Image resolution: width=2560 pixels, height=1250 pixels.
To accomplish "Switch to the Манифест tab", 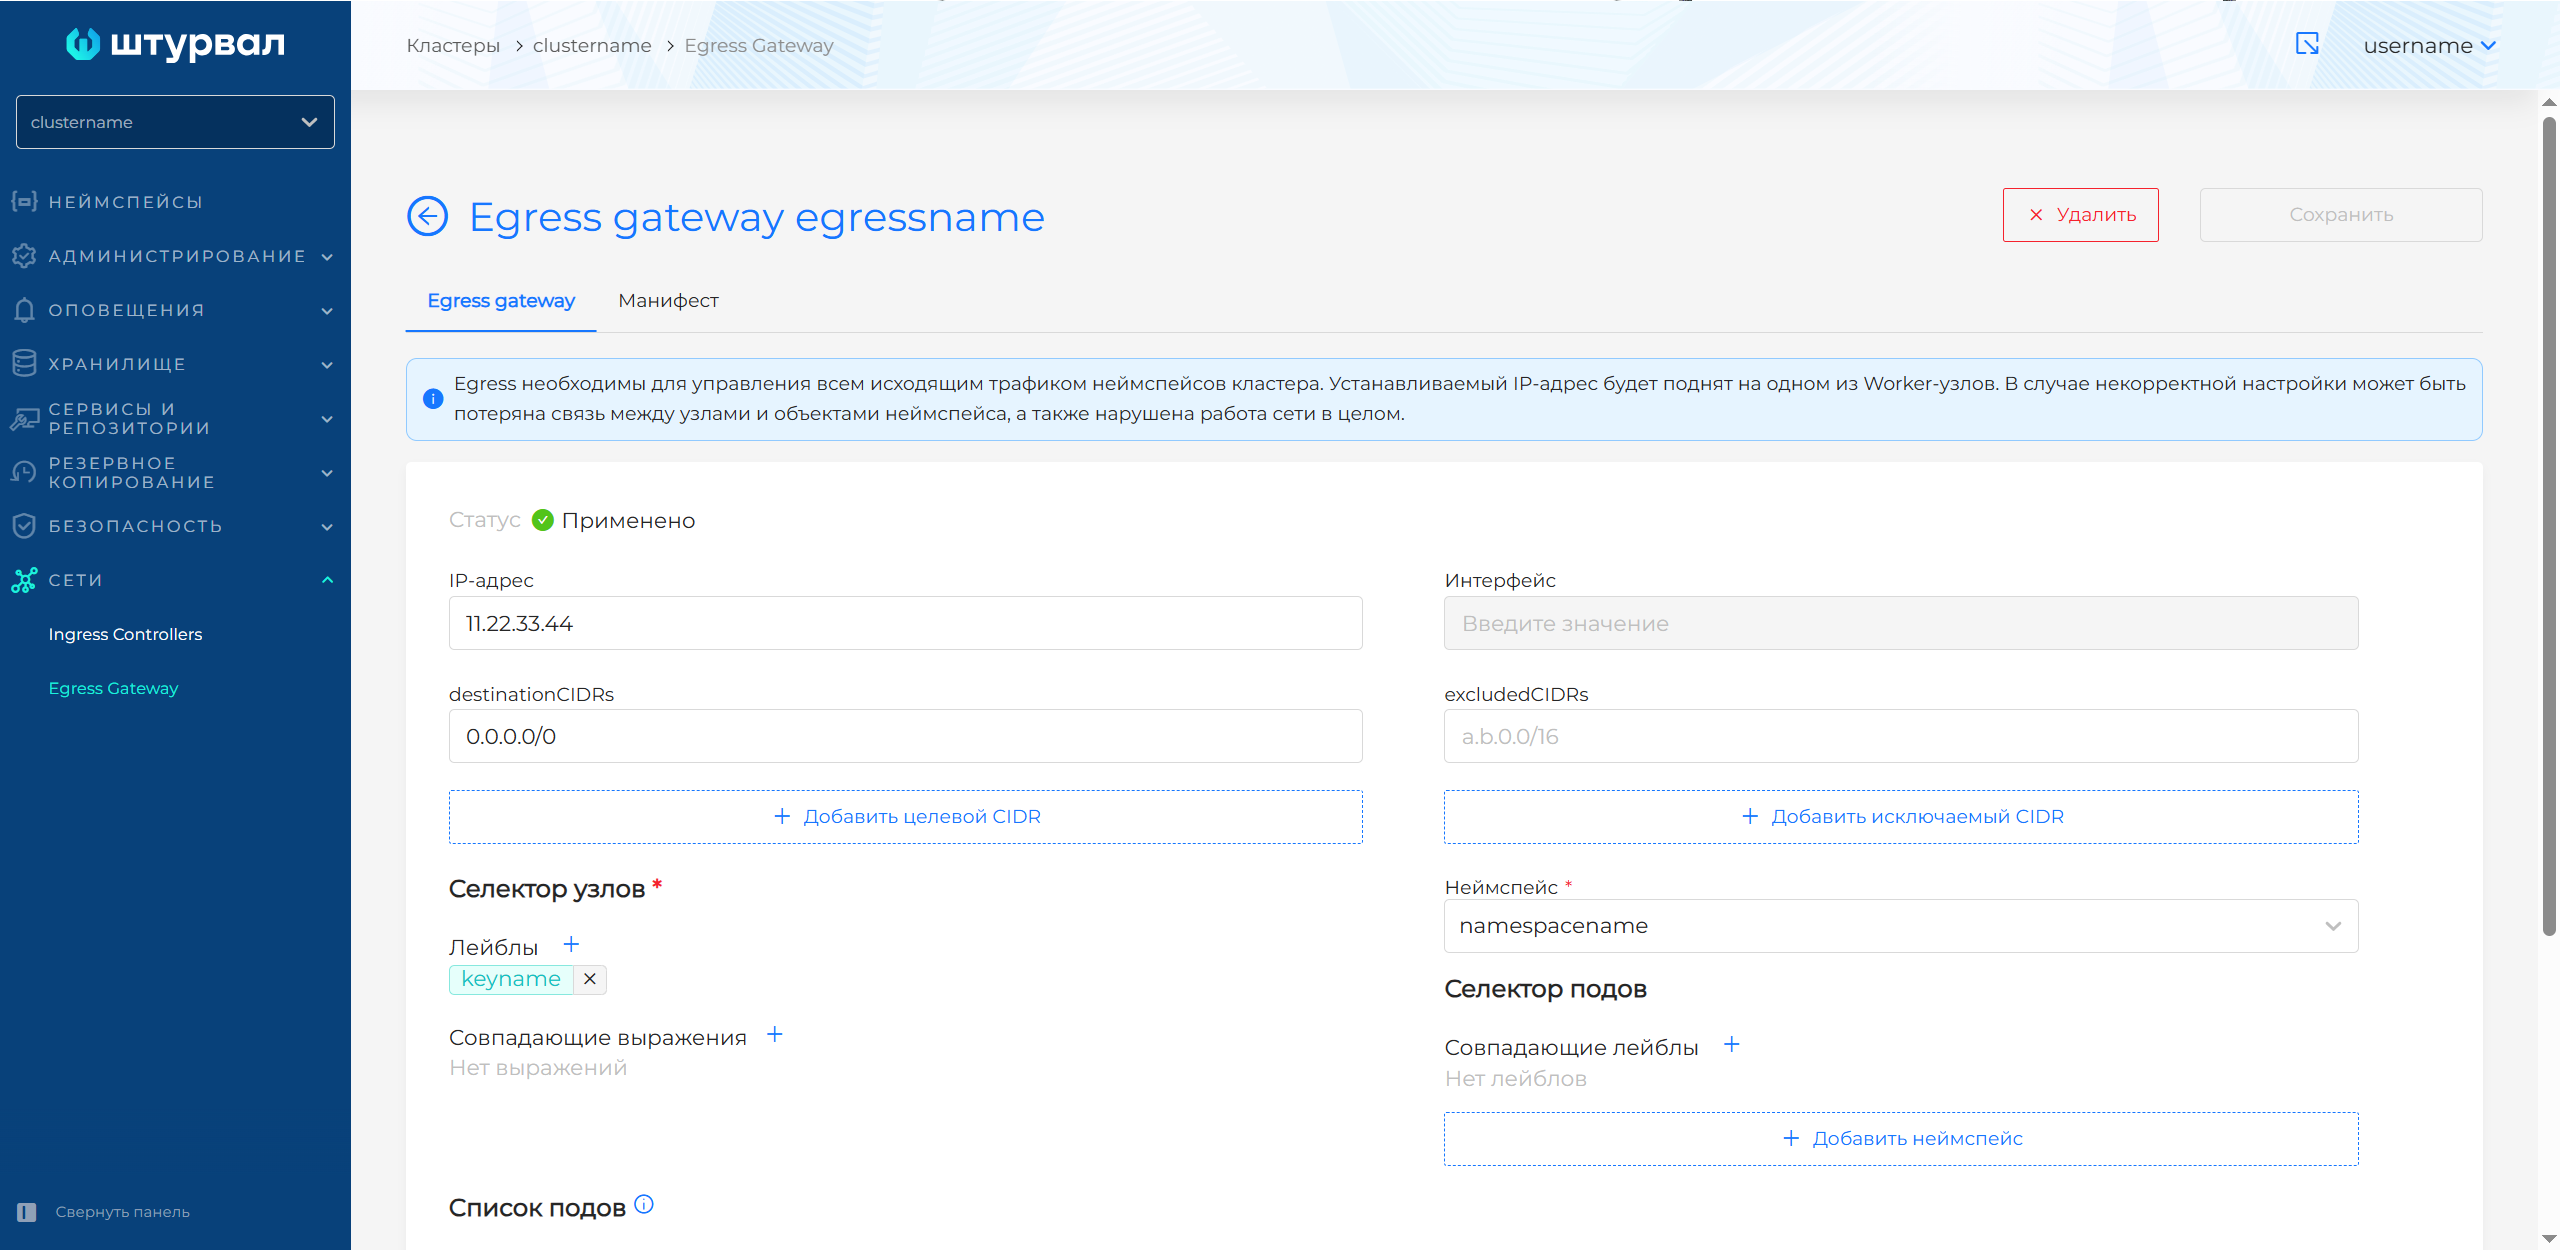I will pyautogui.click(x=668, y=301).
